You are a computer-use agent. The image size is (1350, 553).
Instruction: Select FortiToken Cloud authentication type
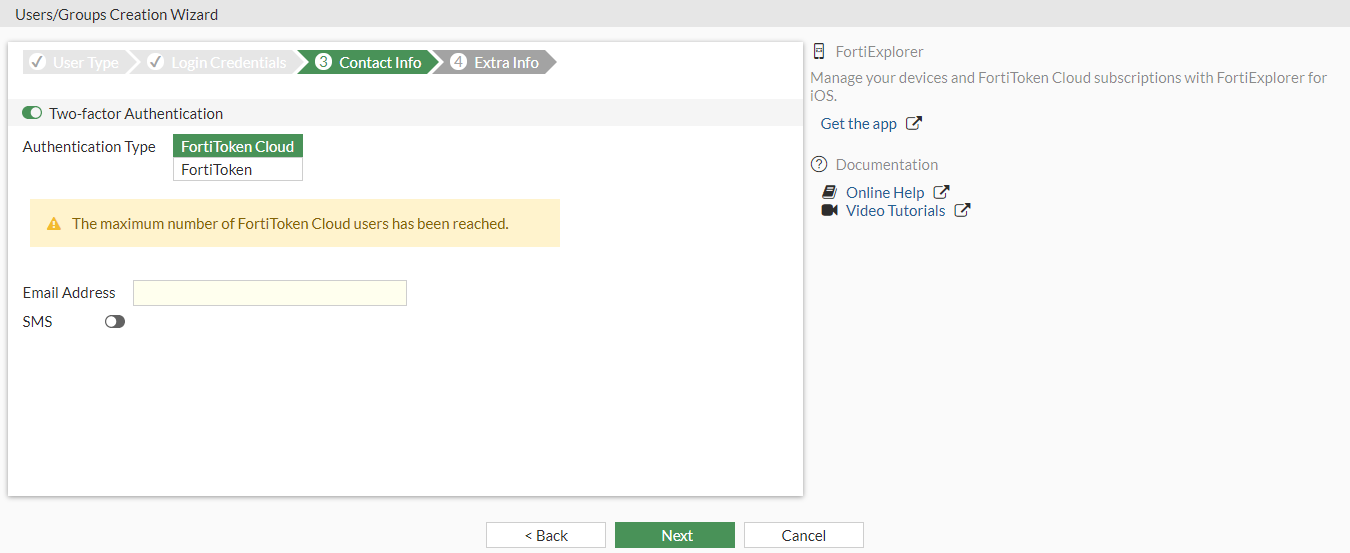click(238, 147)
